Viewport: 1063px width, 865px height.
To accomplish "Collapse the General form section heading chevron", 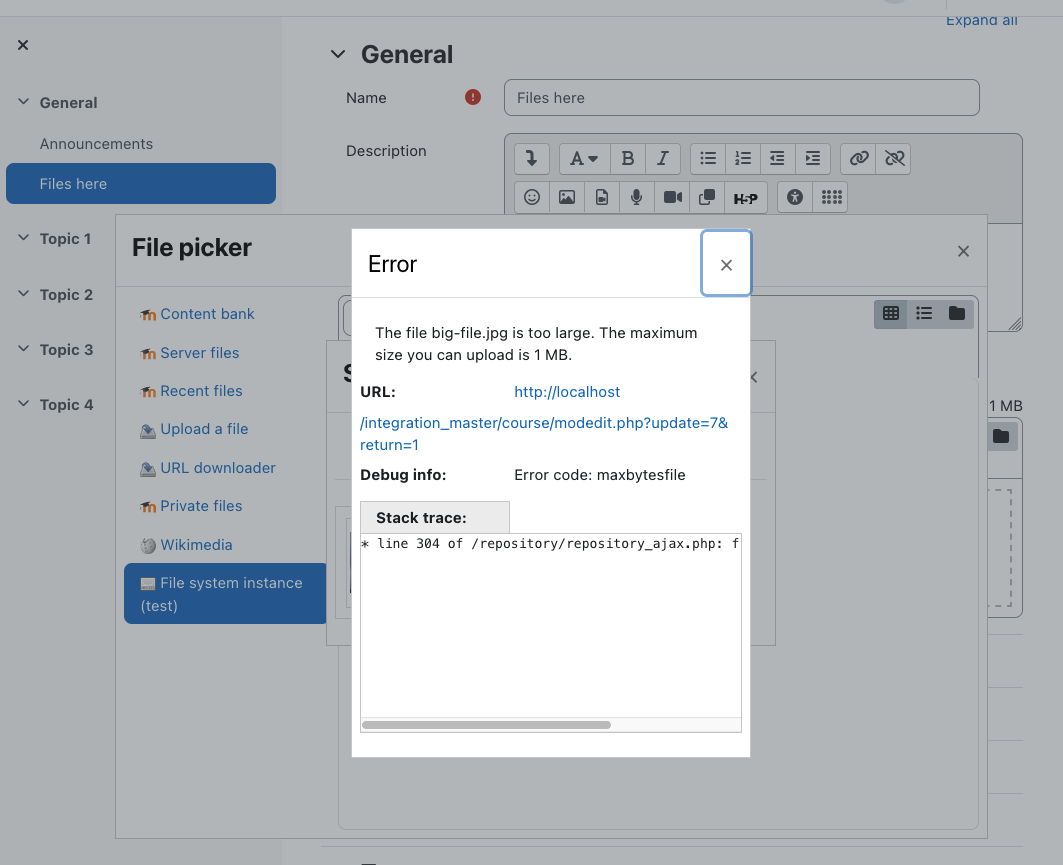I will pos(338,54).
